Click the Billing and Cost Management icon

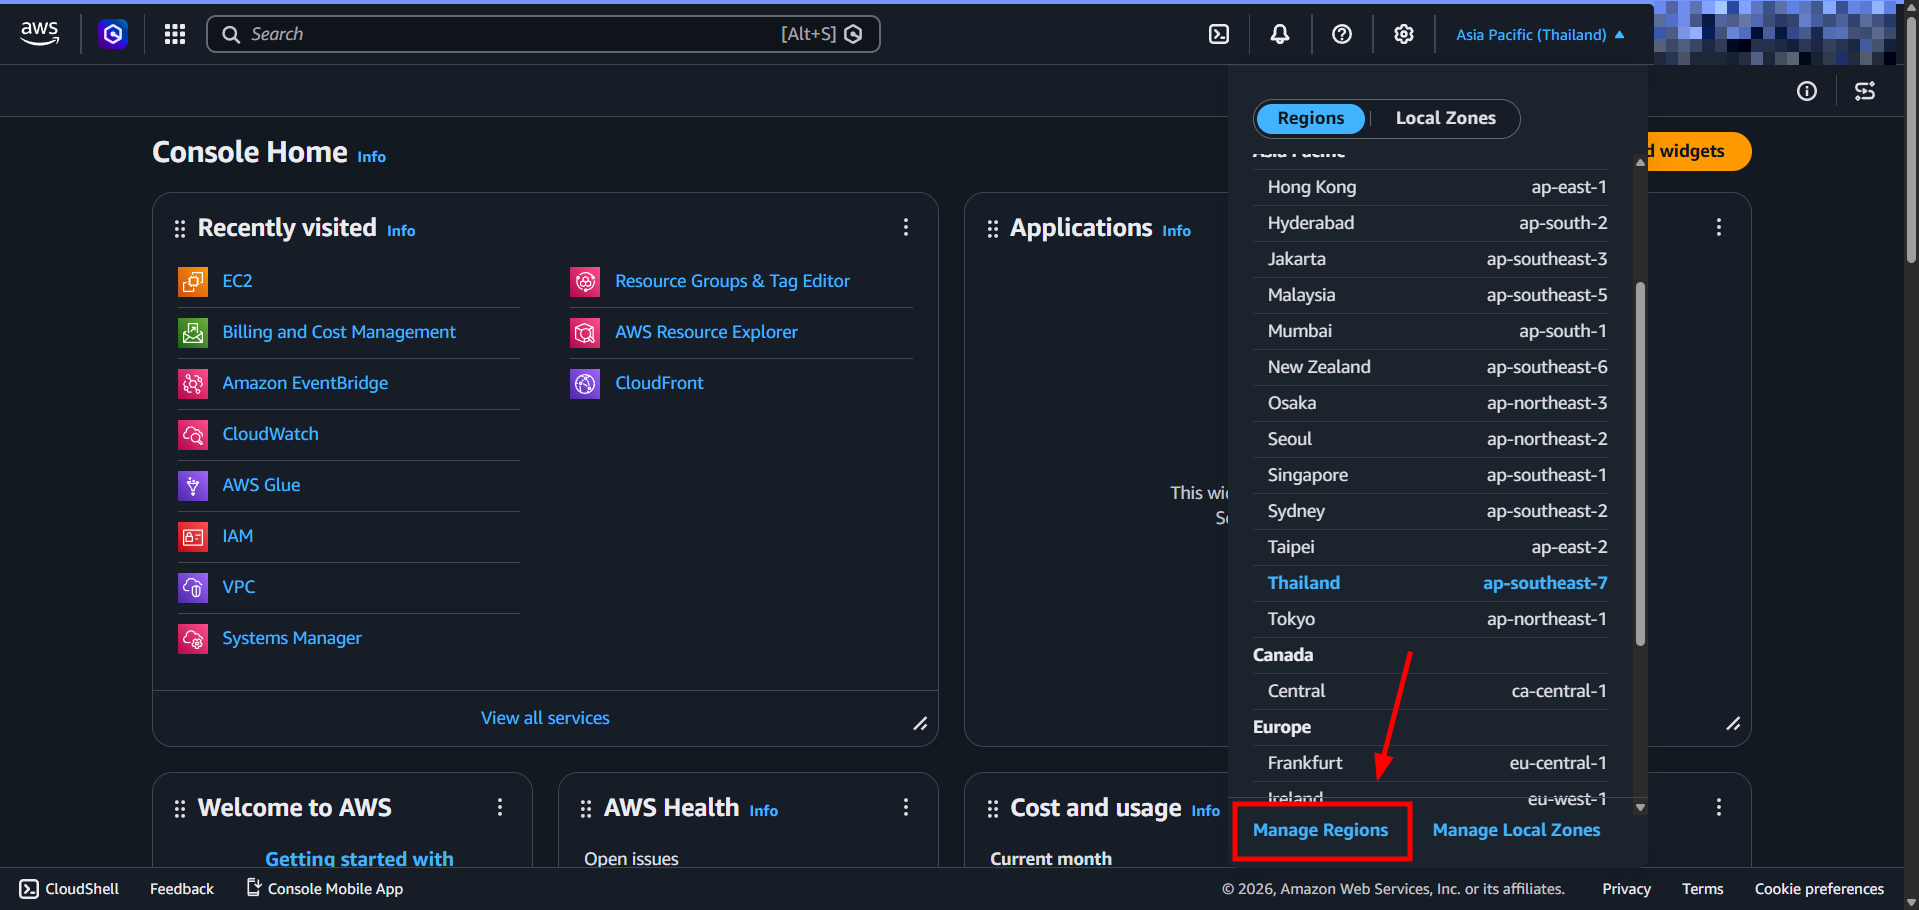coord(193,332)
